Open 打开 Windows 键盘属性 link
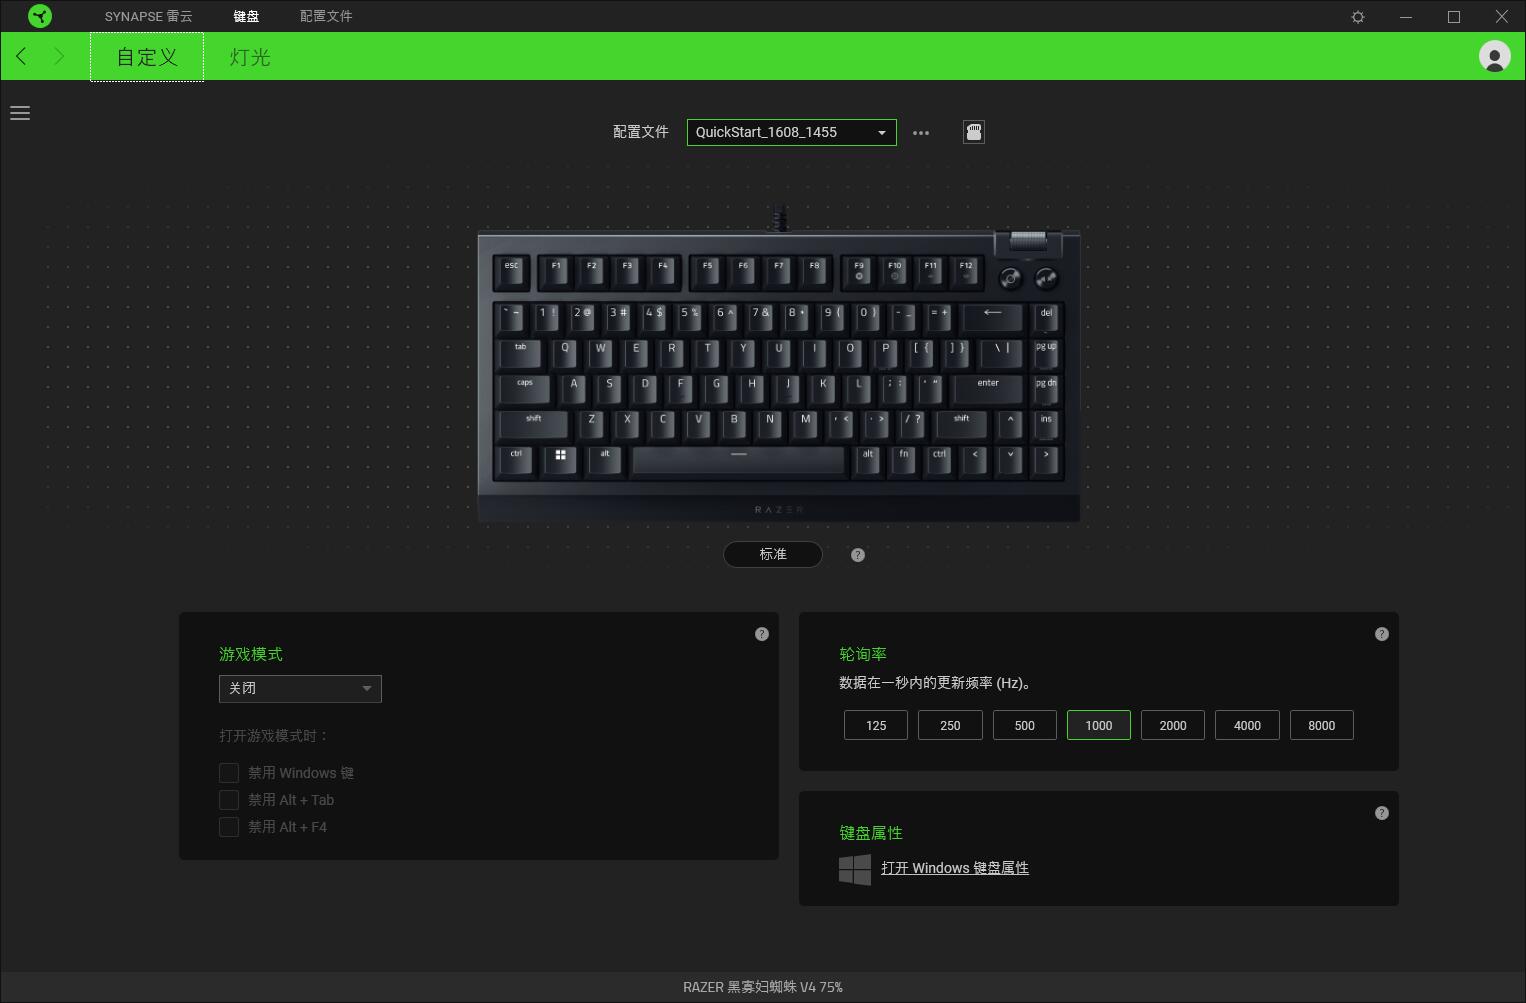 pos(955,868)
